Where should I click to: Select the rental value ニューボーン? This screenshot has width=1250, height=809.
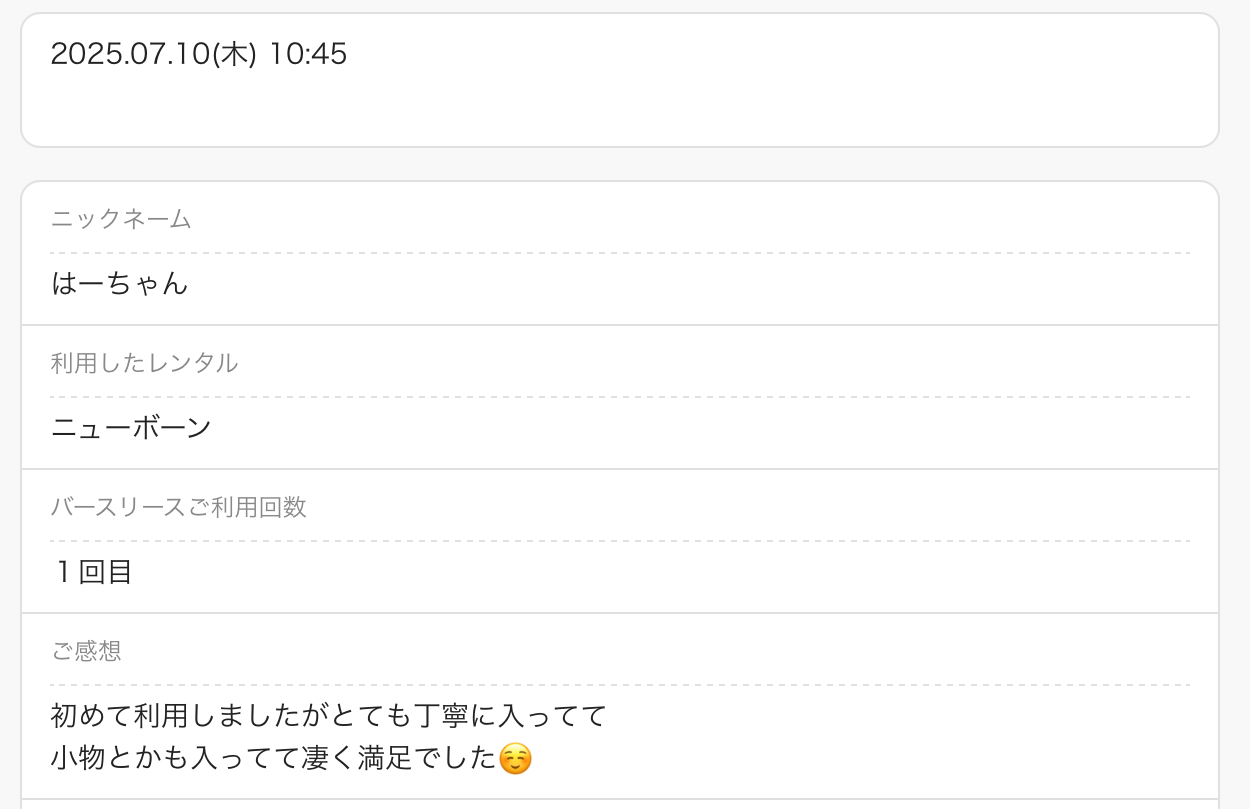(x=131, y=427)
